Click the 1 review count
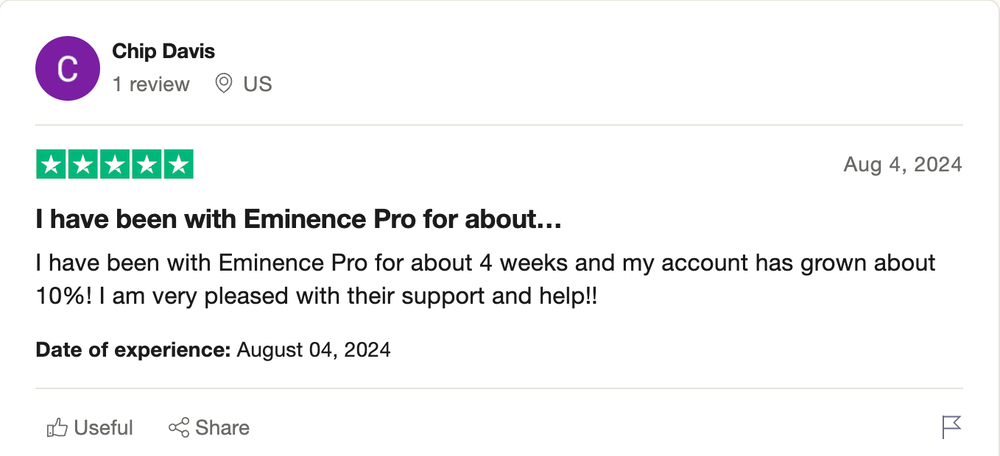1000x456 pixels. [x=151, y=84]
